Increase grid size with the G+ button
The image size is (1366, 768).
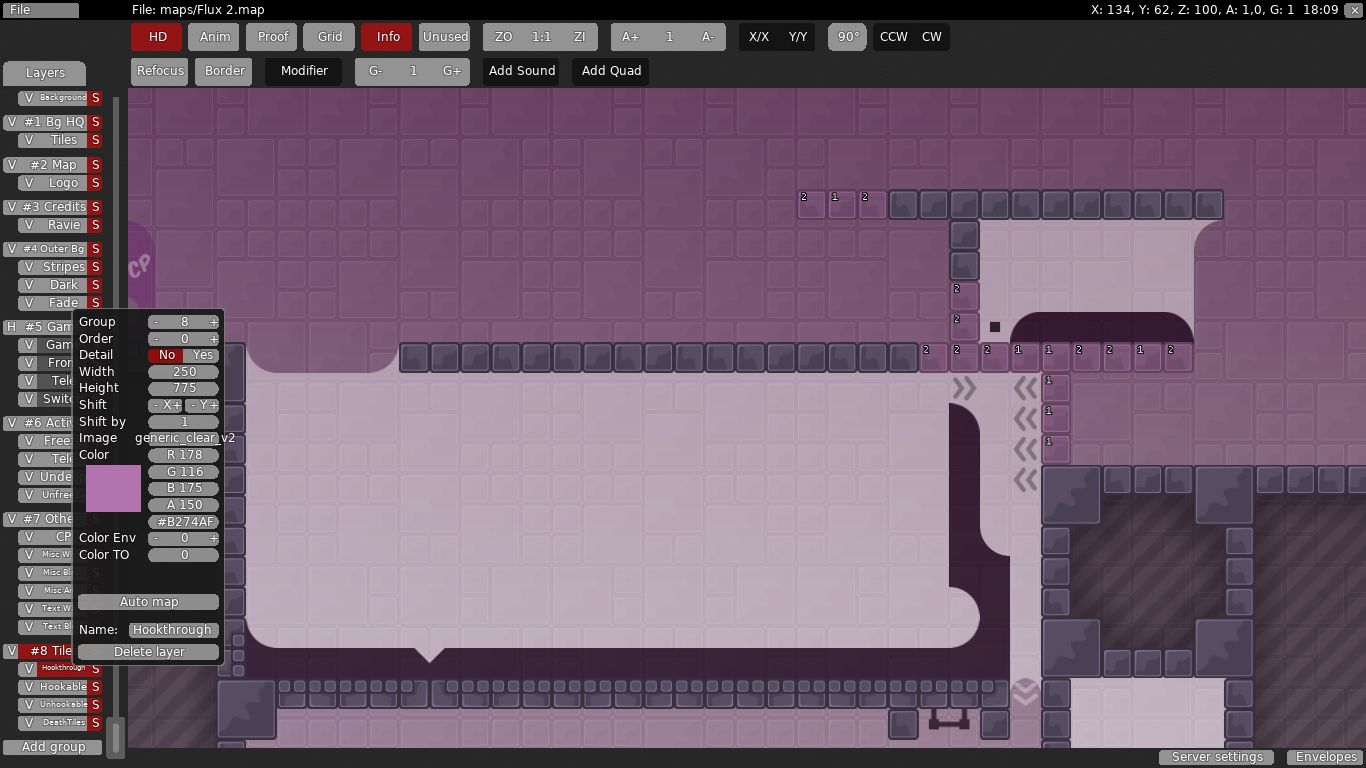451,71
